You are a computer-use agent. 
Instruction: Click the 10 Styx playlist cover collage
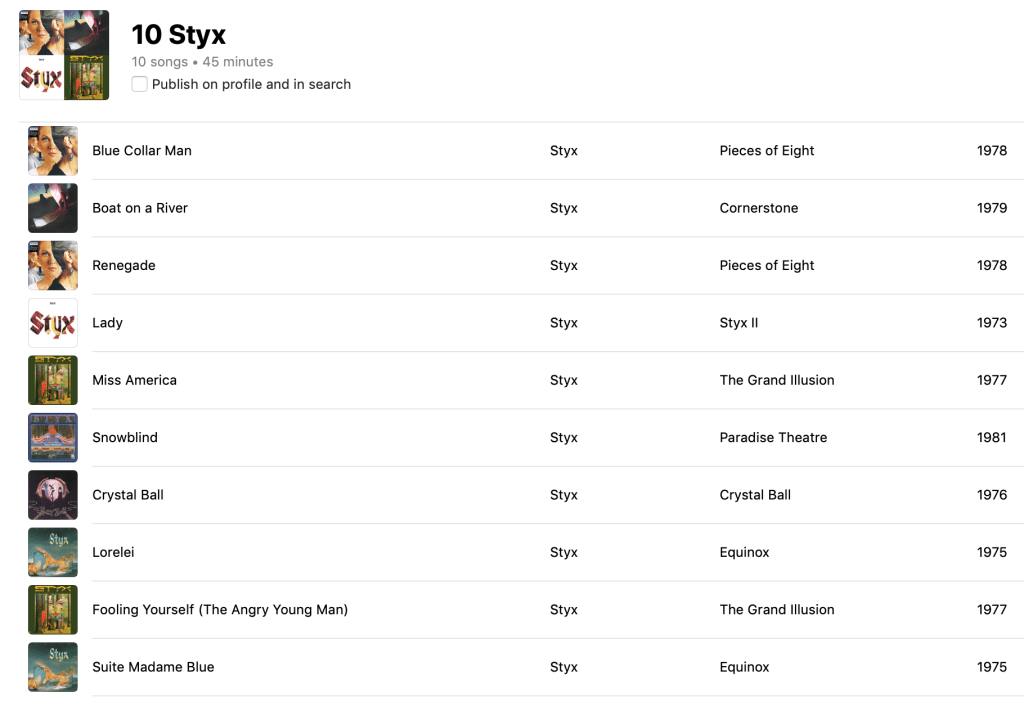[x=64, y=55]
